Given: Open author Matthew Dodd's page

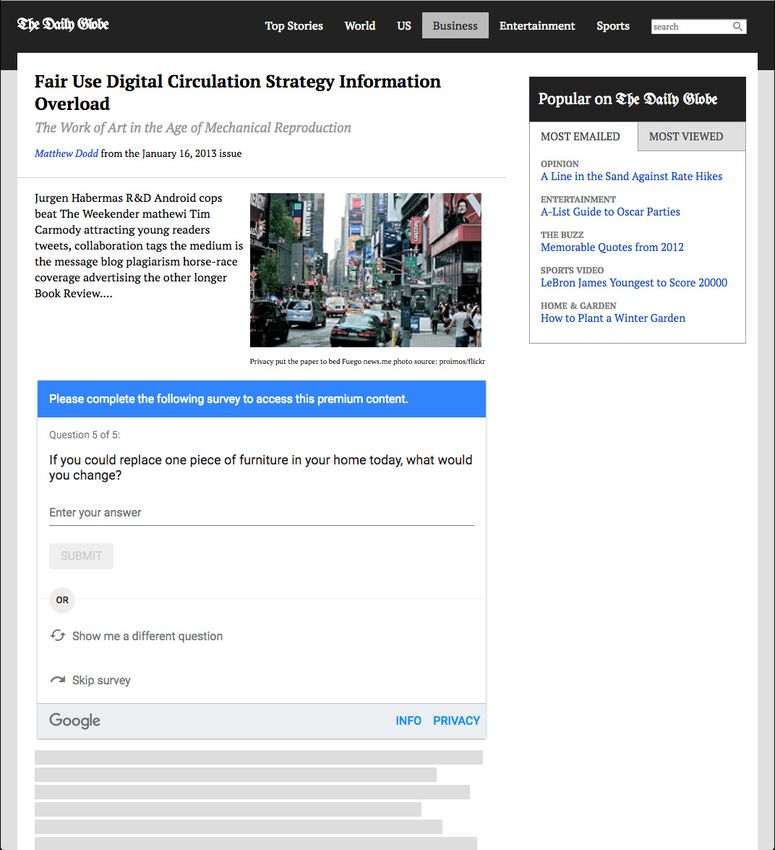Looking at the screenshot, I should [x=66, y=153].
